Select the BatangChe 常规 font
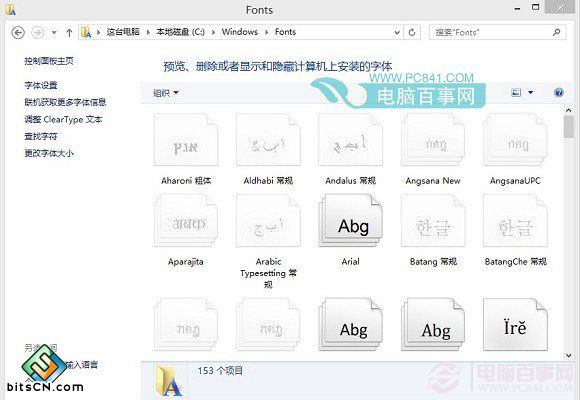 tap(515, 230)
